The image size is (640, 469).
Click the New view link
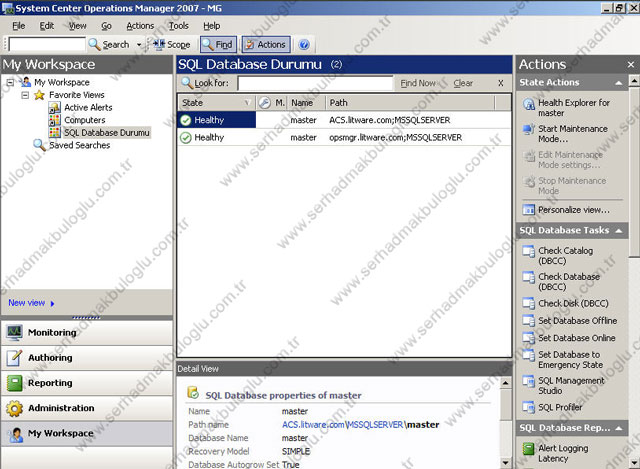(26, 302)
